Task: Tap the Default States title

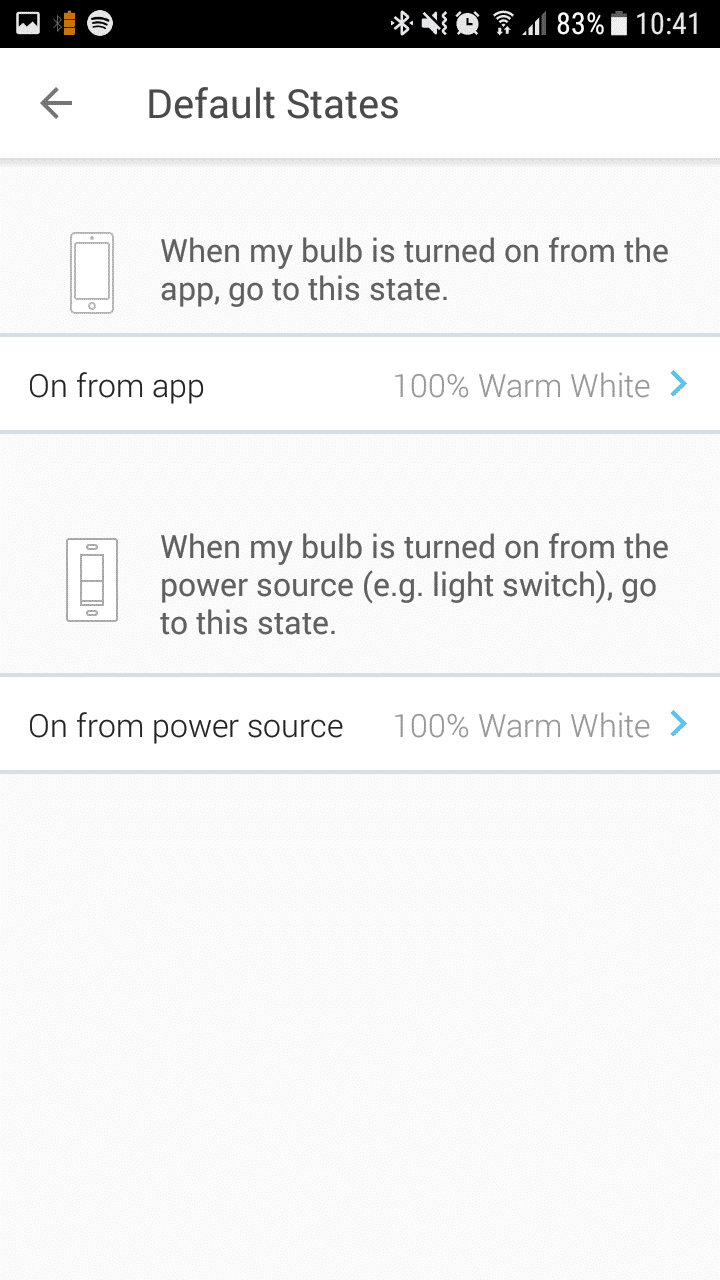Action: [273, 104]
